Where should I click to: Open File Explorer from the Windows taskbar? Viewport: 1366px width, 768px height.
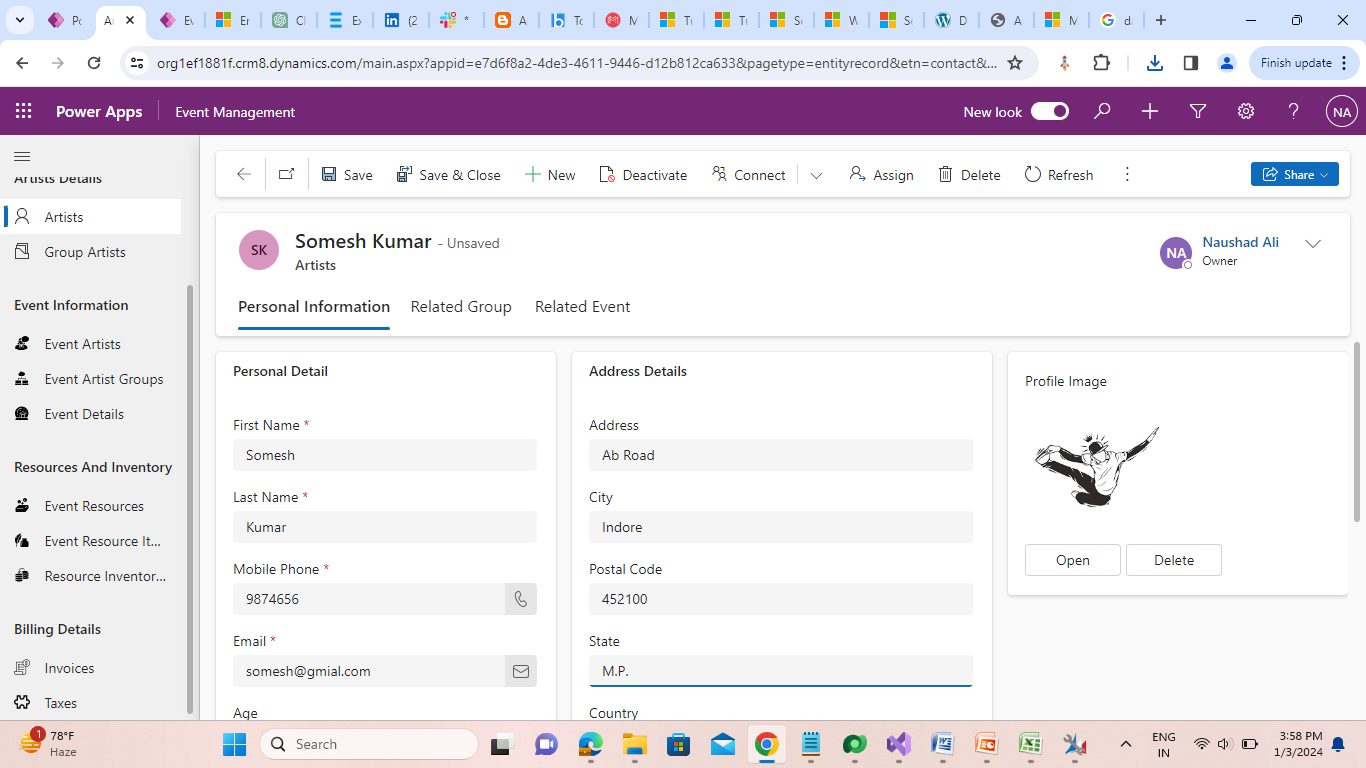634,744
